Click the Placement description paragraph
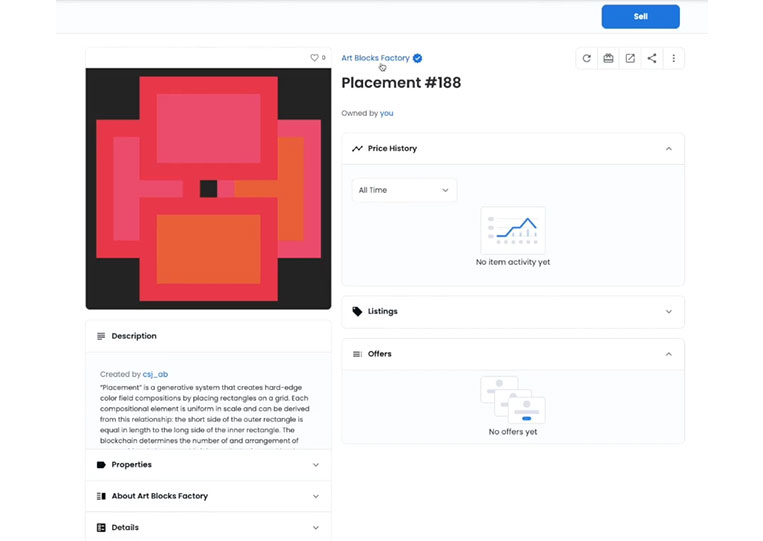This screenshot has height=541, width=763. [204, 414]
